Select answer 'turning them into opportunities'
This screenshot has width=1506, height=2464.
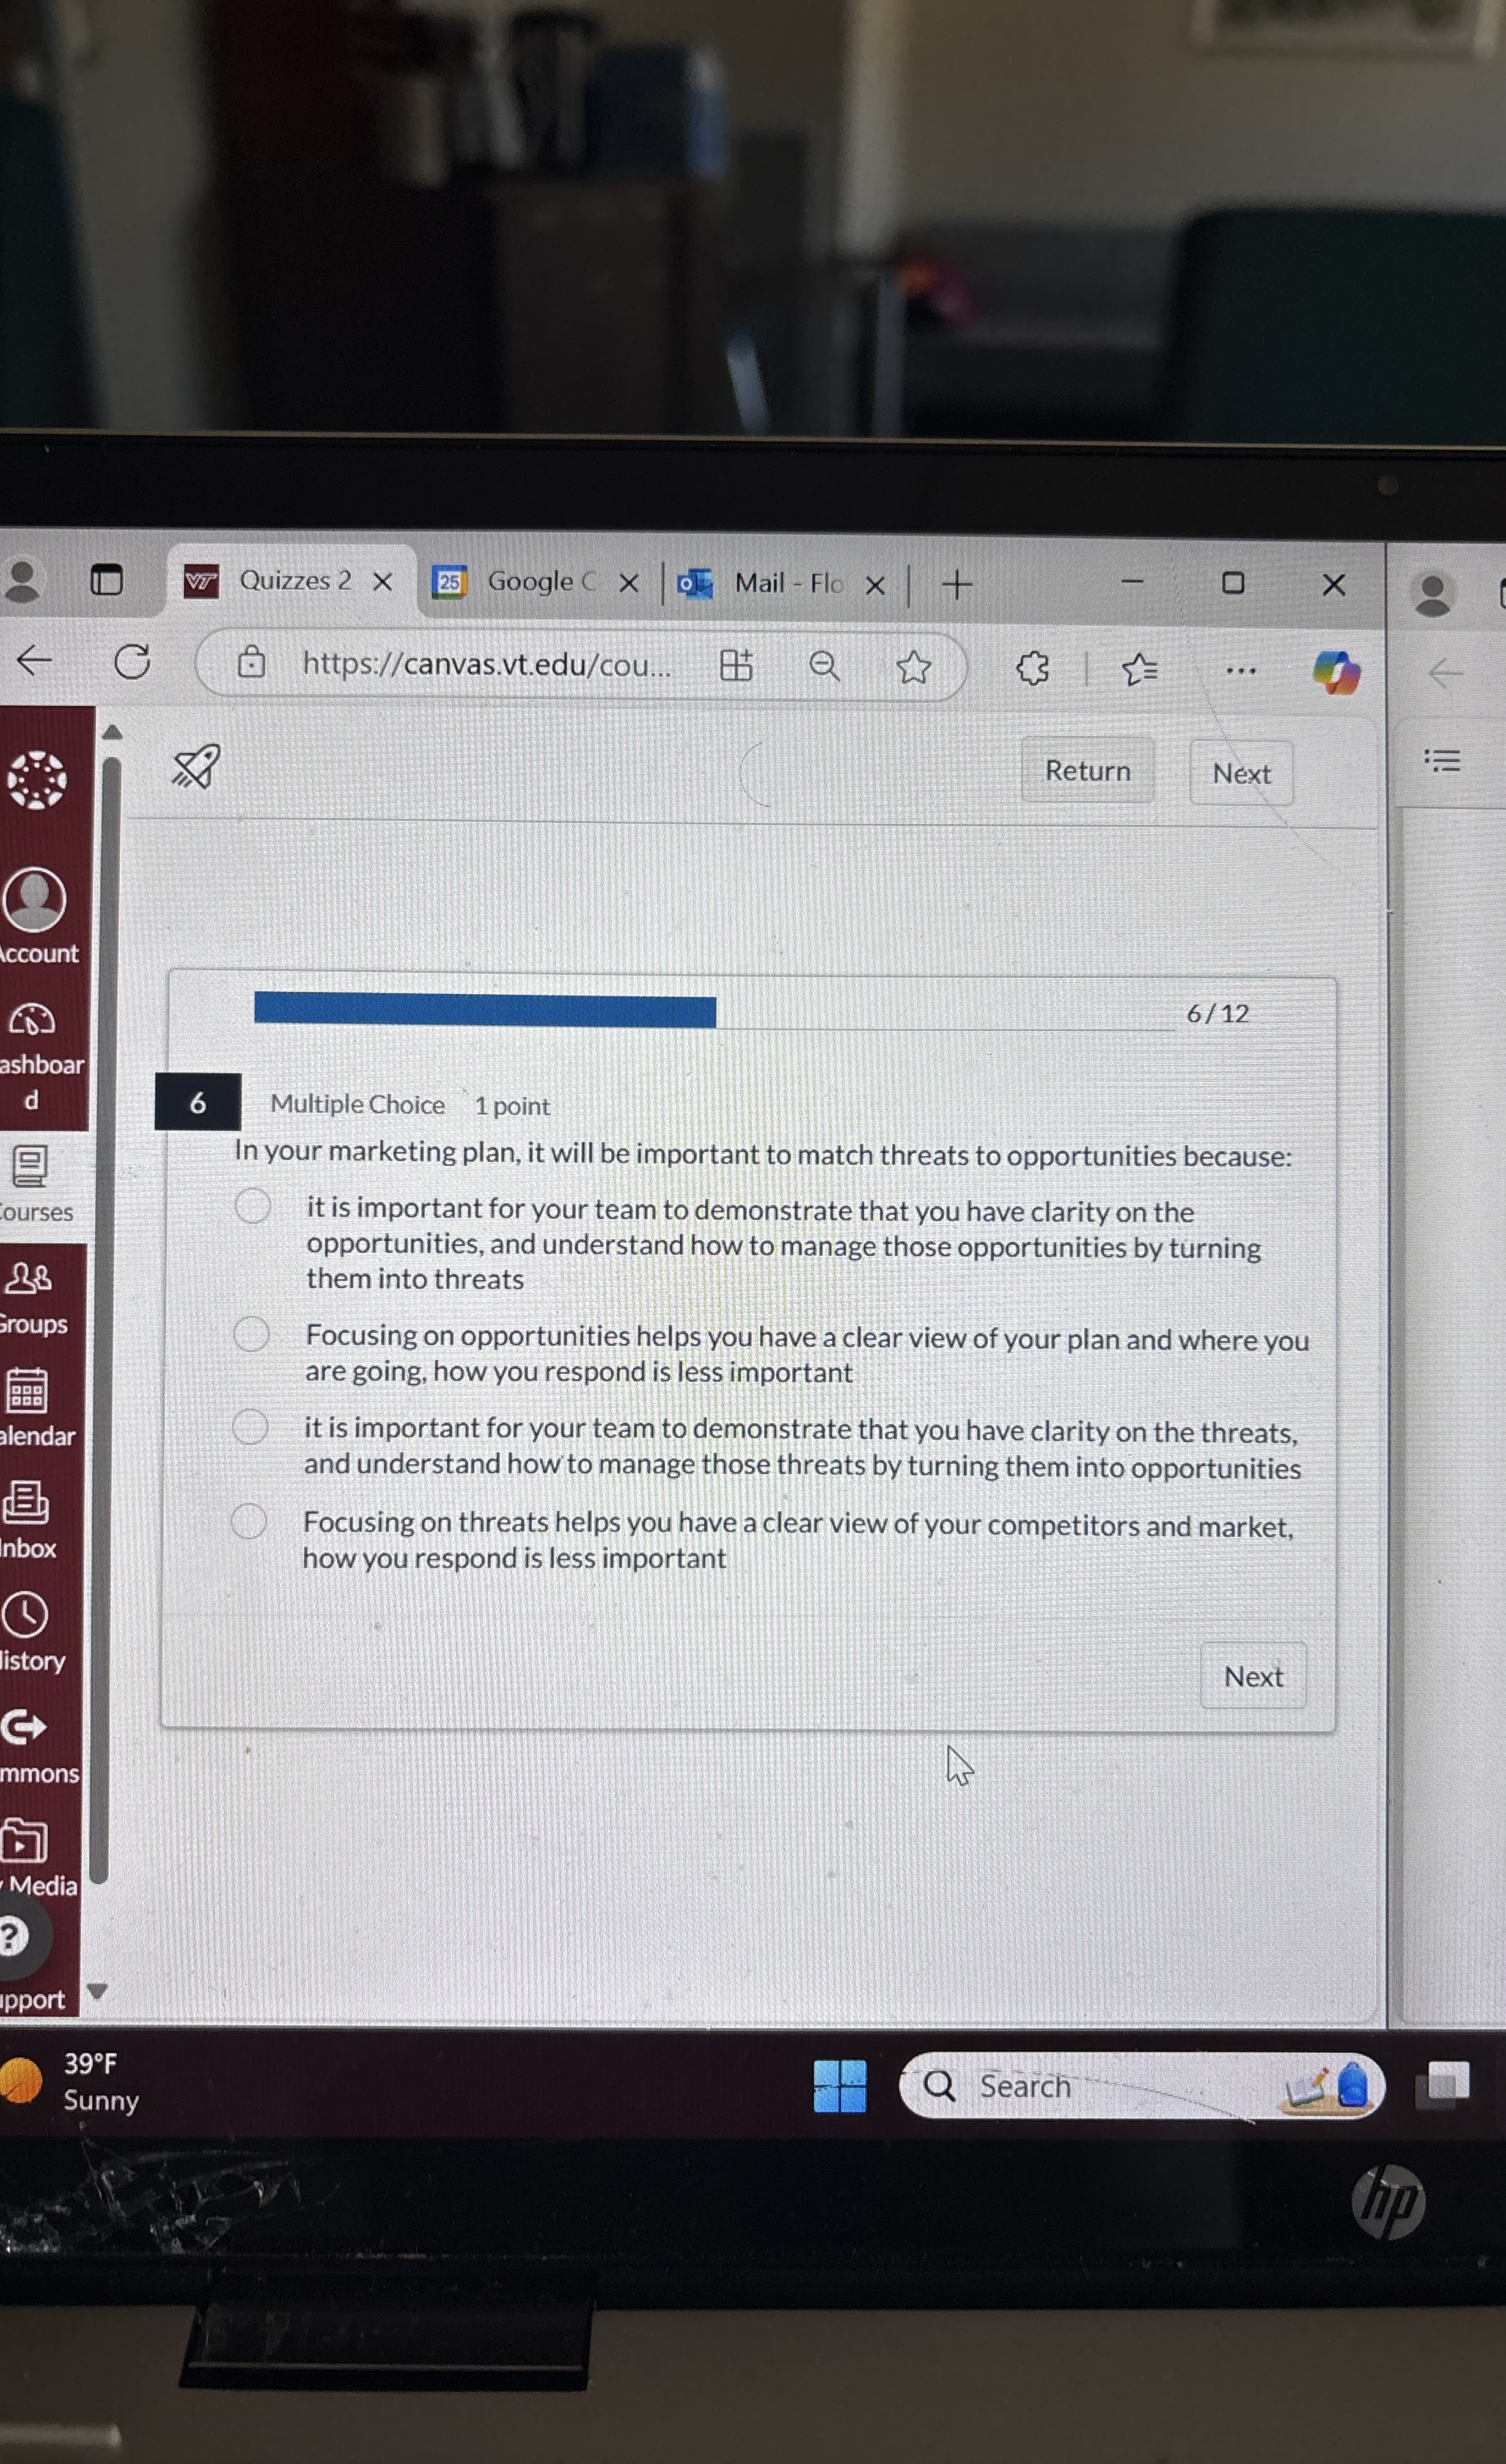[250, 1427]
